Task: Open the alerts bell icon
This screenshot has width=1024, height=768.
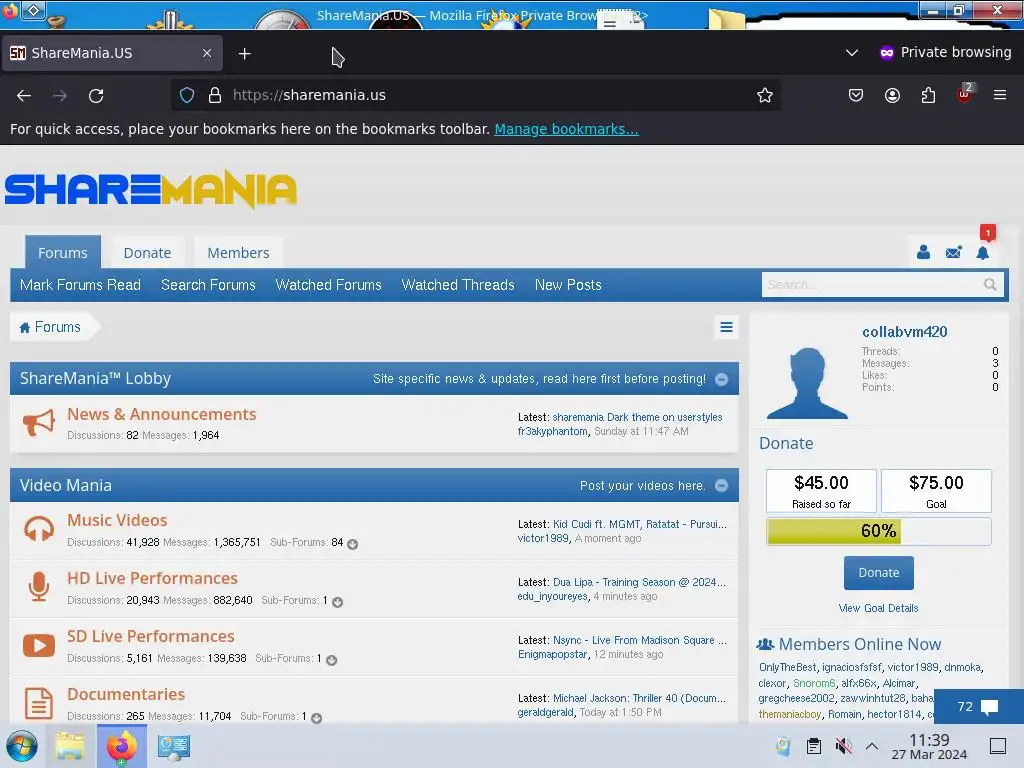Action: [x=983, y=252]
